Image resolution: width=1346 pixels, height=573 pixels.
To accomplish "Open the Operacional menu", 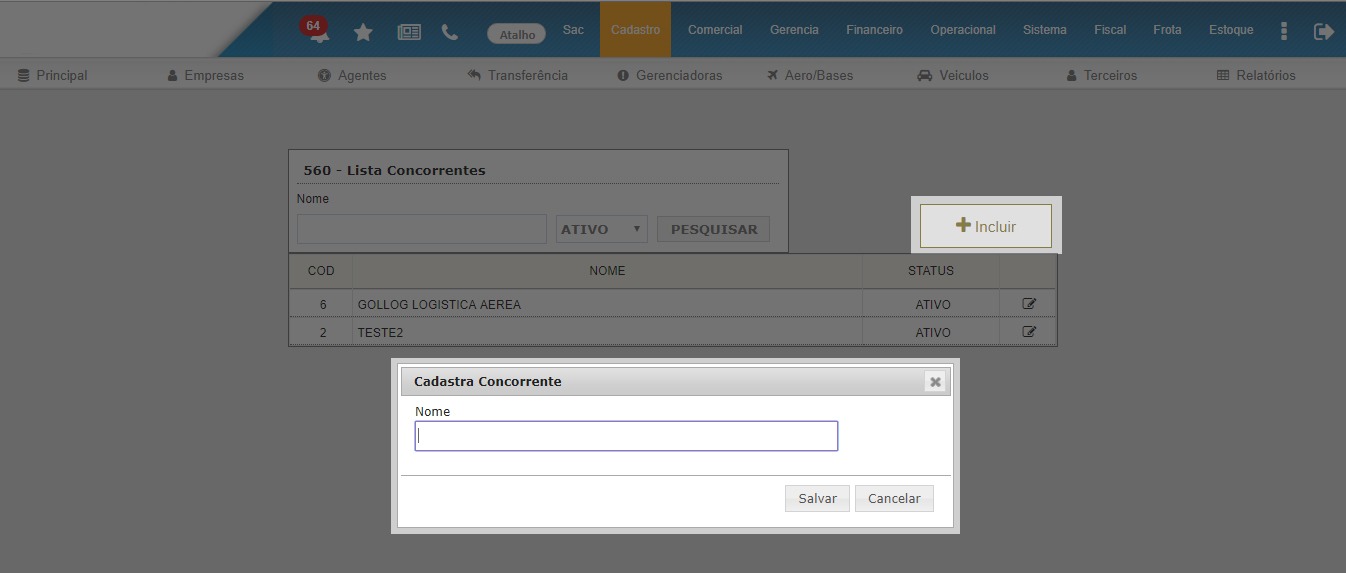I will pos(963,30).
